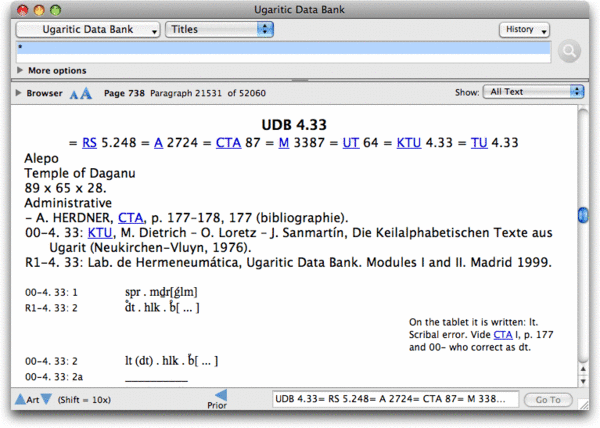Click the UDB 4.33 title
Viewport: 600px width, 428px height.
pos(294,125)
